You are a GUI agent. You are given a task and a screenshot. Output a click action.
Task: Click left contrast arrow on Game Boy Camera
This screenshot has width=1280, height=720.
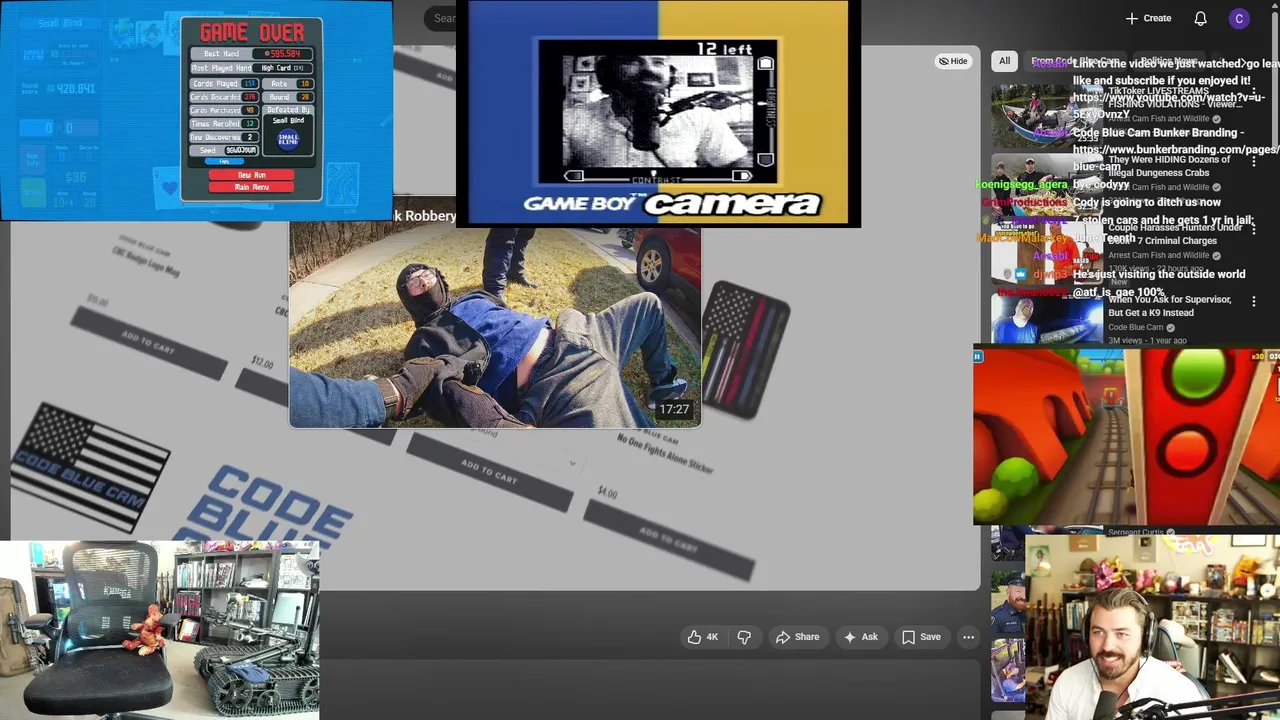[573, 176]
